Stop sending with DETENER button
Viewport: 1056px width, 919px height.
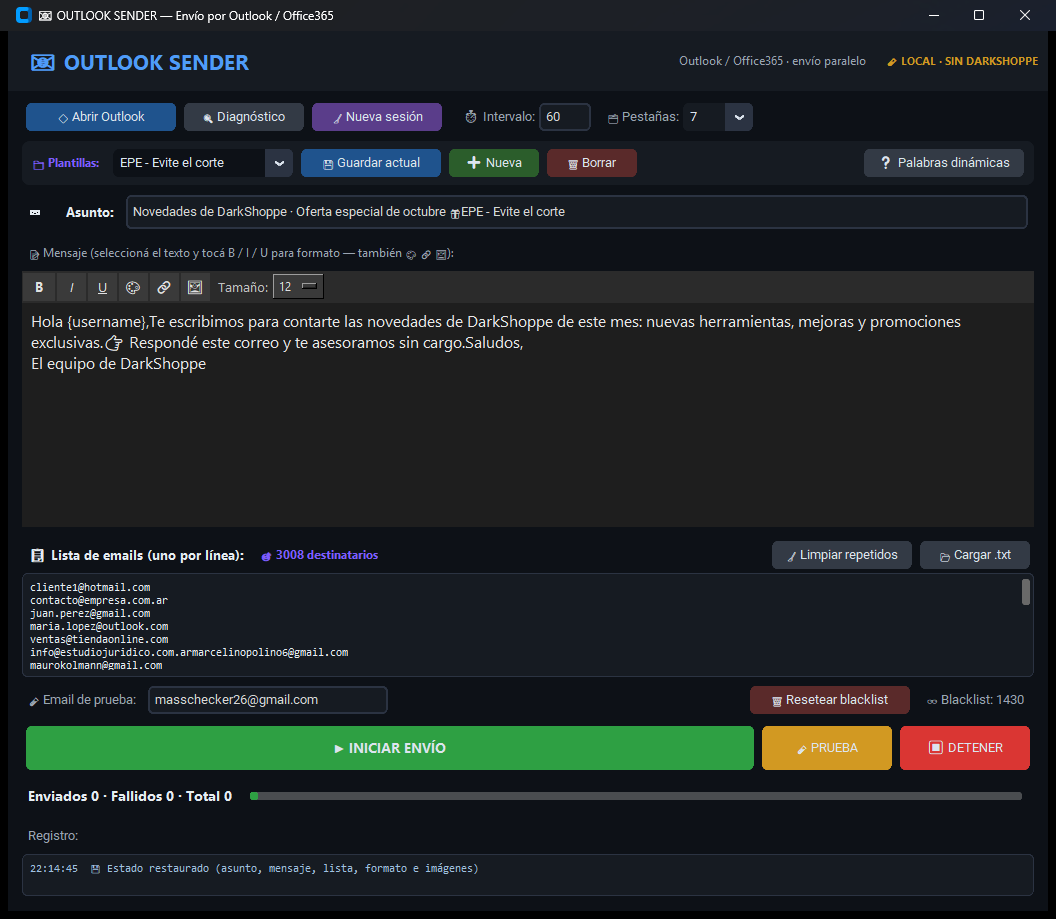coord(965,748)
